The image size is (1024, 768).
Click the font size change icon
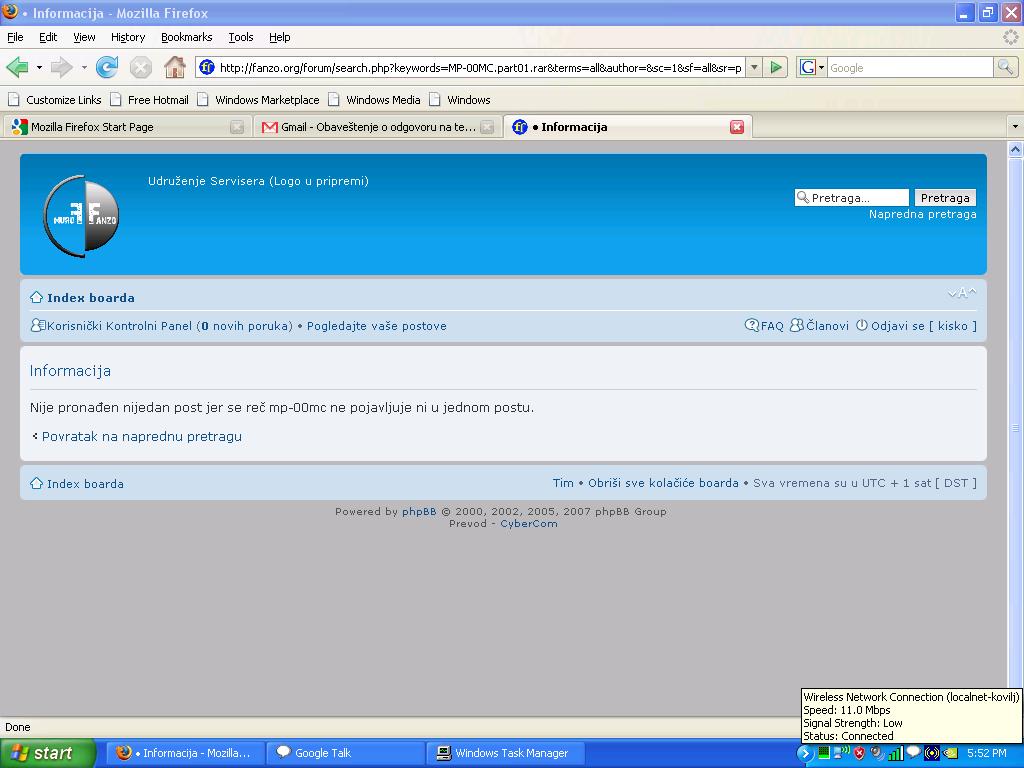(x=961, y=293)
